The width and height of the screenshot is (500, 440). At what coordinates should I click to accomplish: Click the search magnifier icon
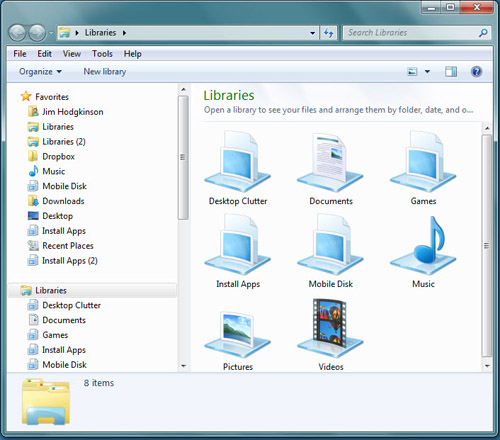tap(483, 33)
